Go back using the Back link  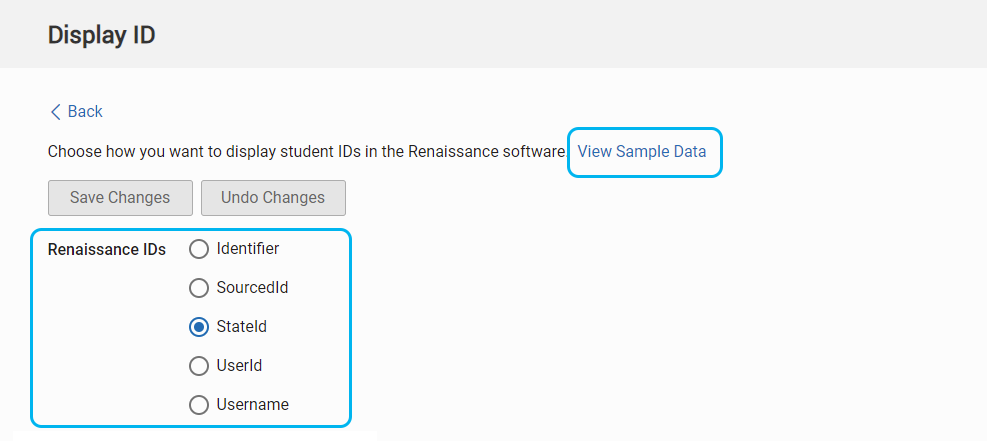click(x=76, y=112)
